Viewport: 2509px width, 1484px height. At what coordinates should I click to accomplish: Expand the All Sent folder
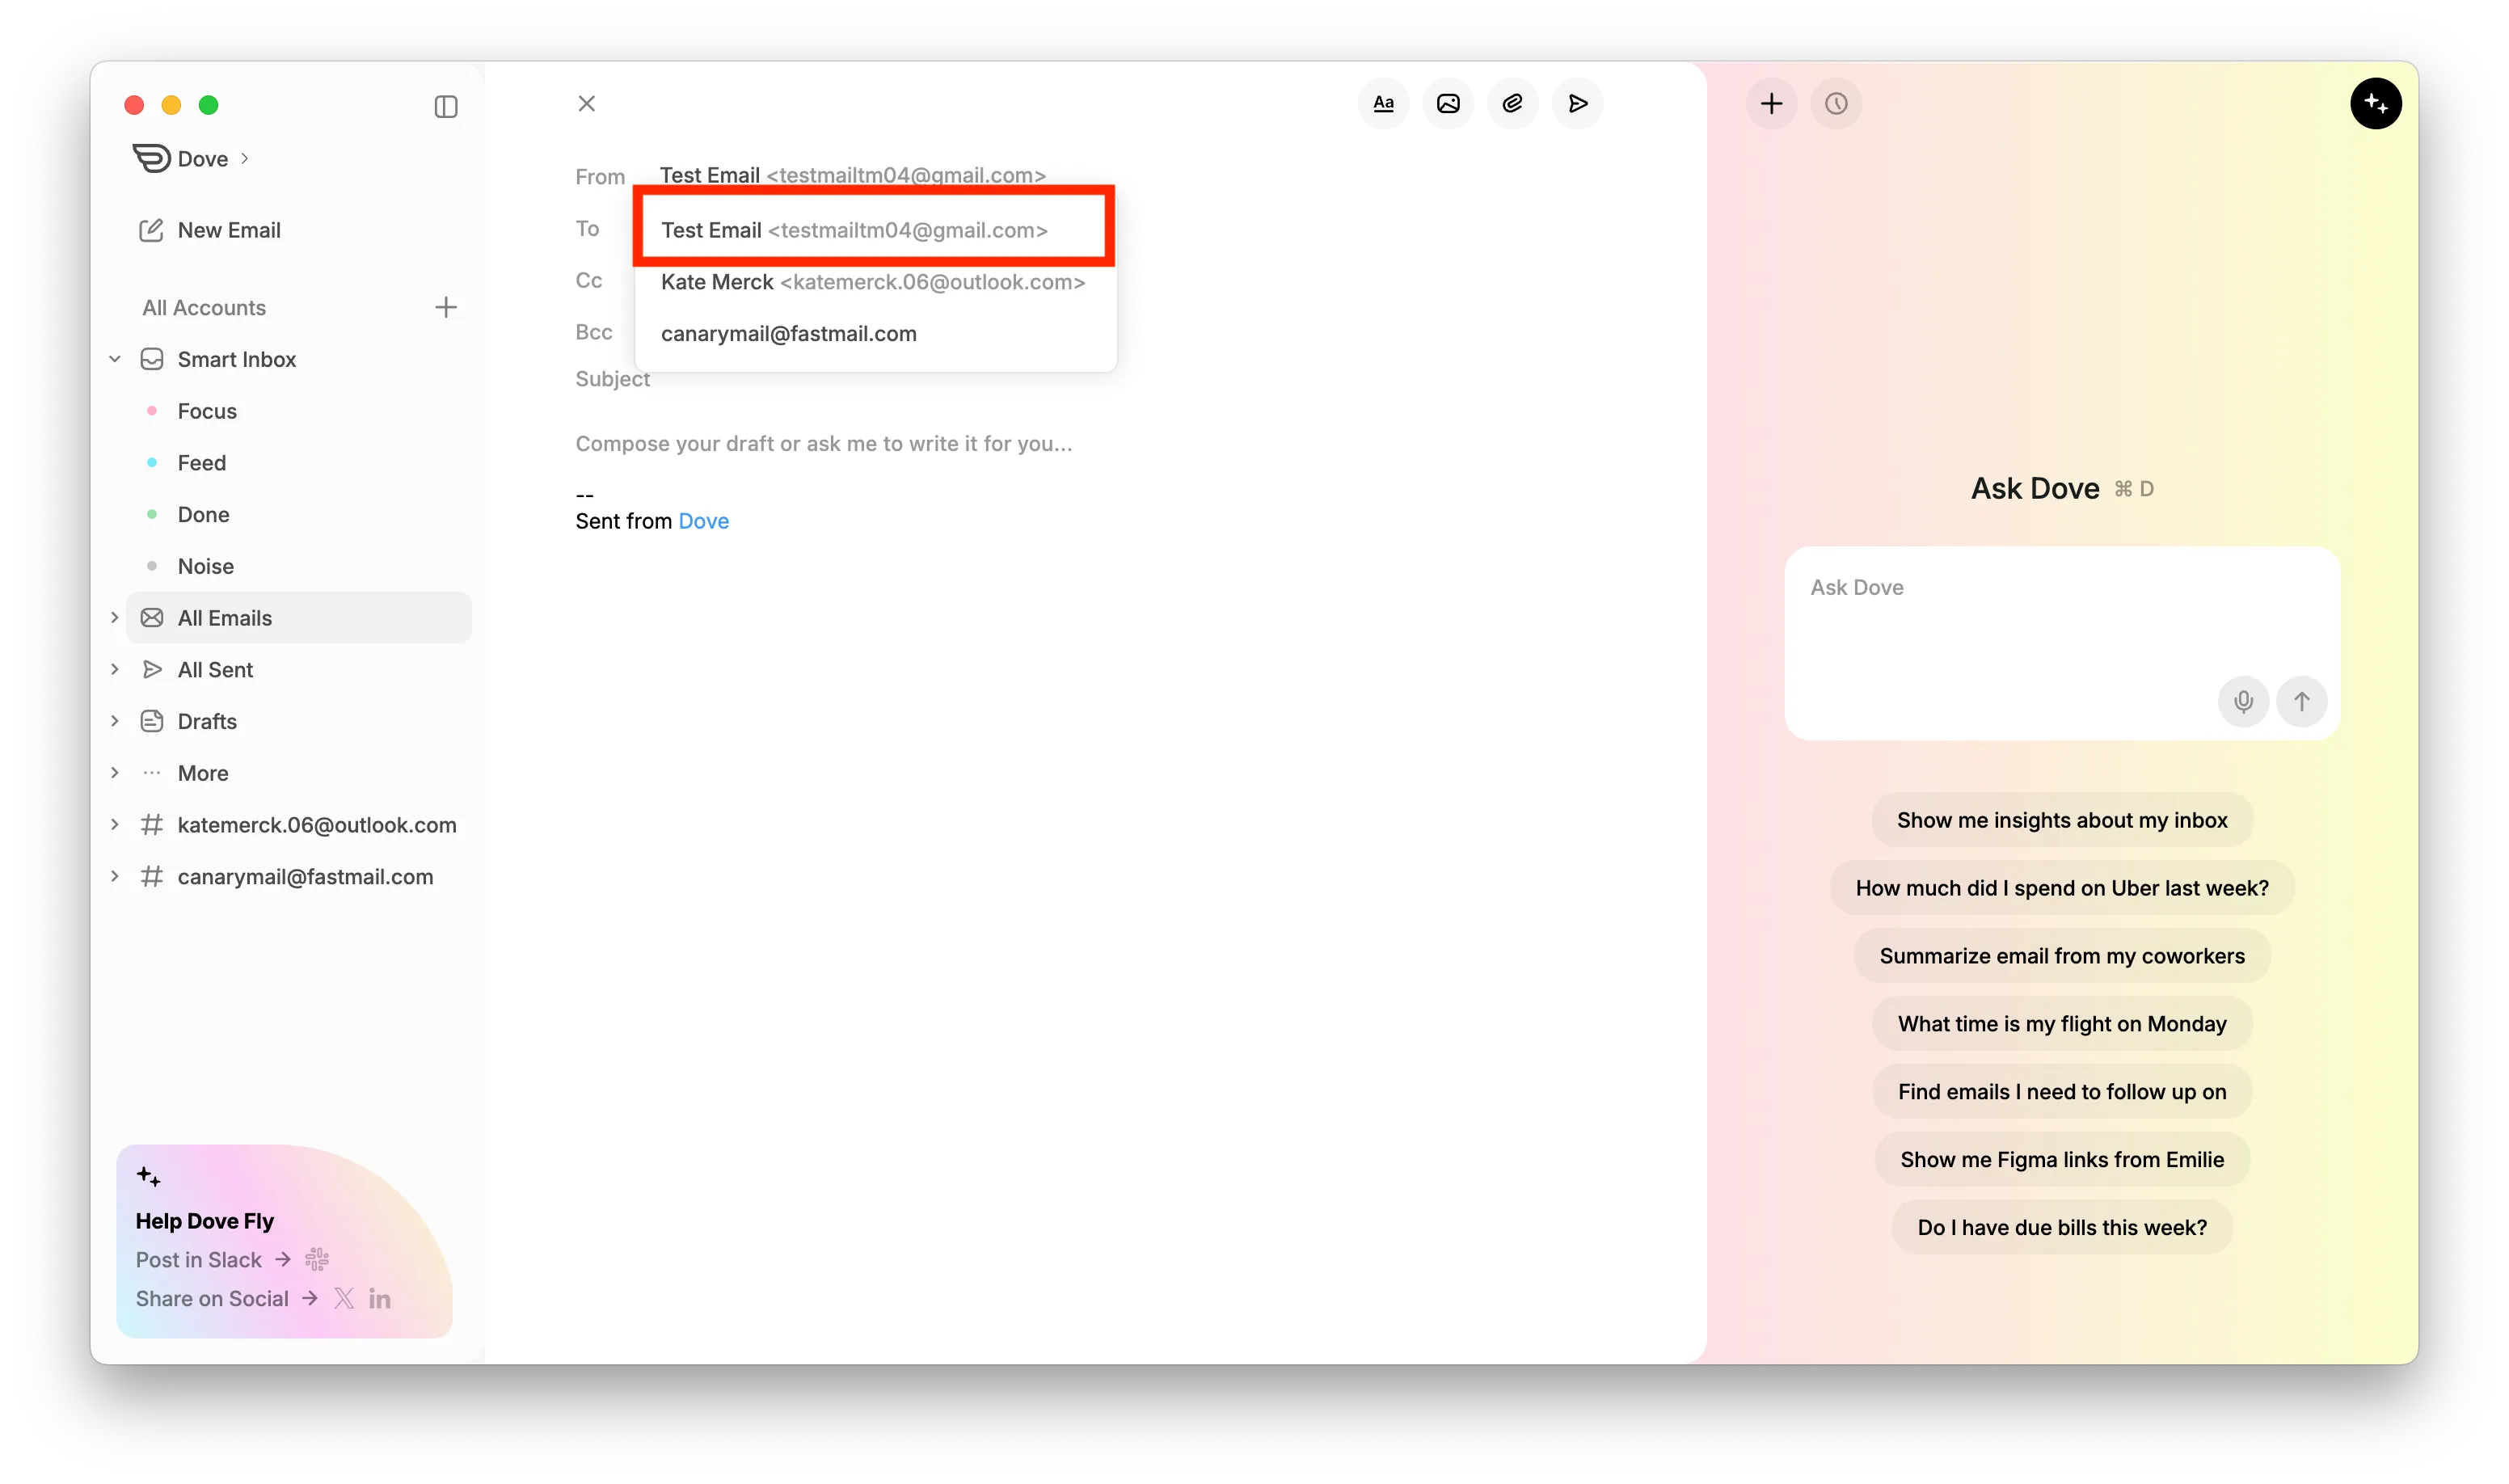tap(115, 669)
